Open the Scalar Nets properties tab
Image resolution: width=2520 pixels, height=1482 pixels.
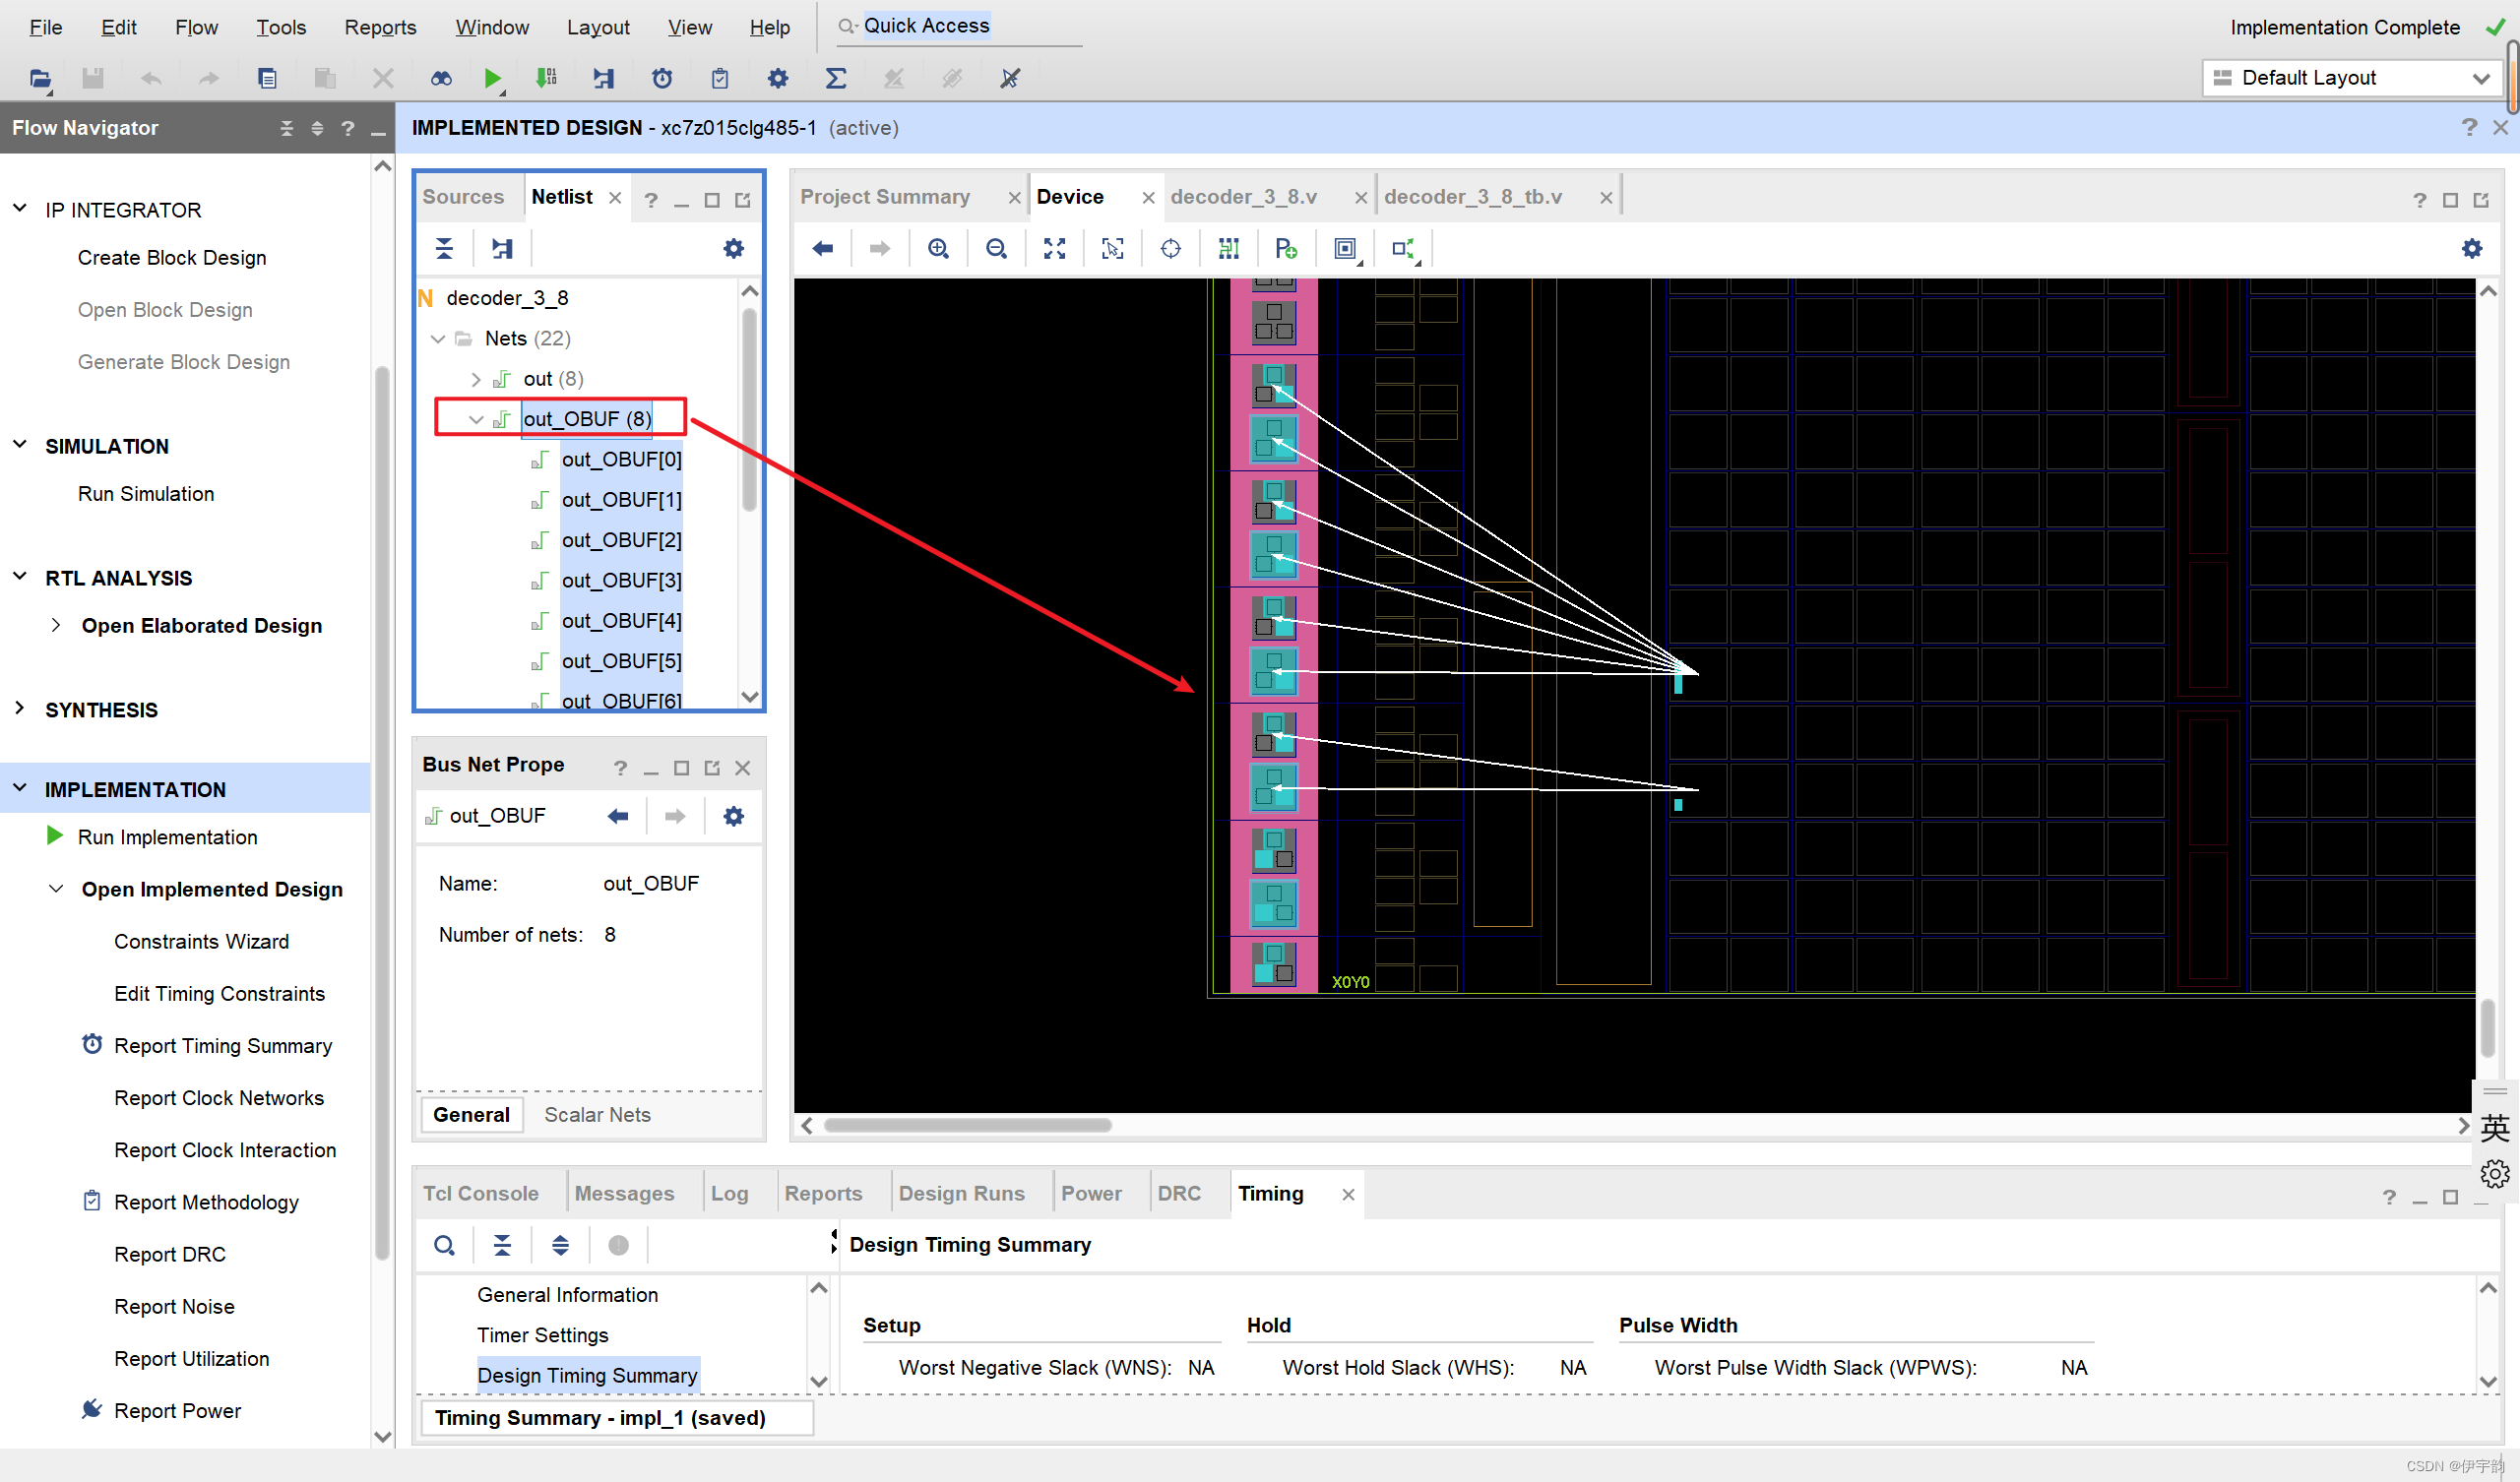597,1114
